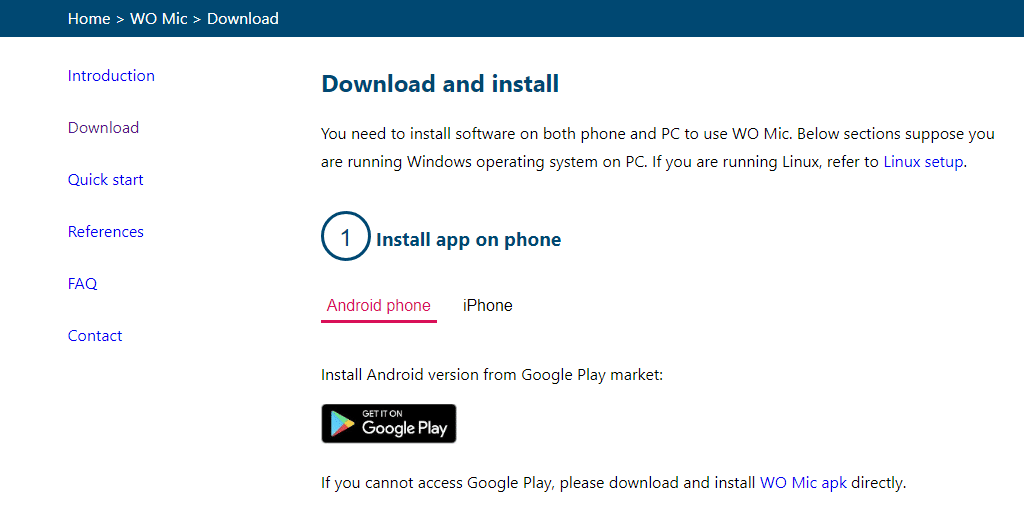Click the Install app on phone heading
Viewport: 1024px width, 514px height.
[468, 240]
